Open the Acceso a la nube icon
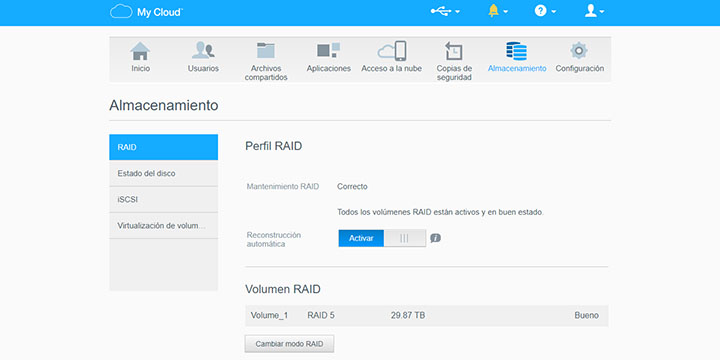 pos(392,51)
